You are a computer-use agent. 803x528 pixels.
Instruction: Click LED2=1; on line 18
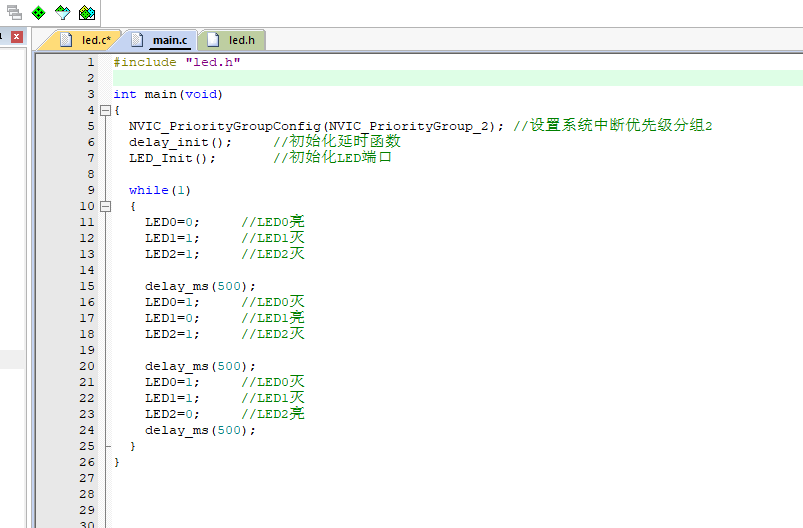click(x=172, y=334)
